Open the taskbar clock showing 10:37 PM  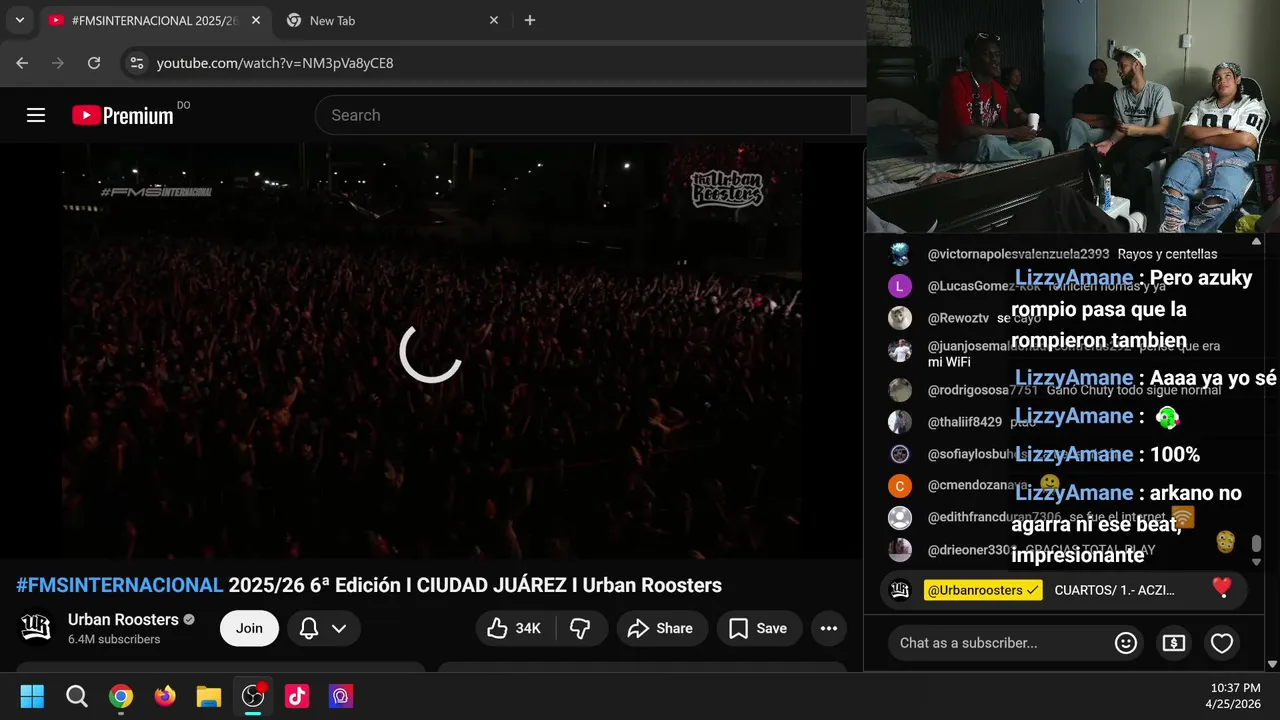tap(1232, 696)
